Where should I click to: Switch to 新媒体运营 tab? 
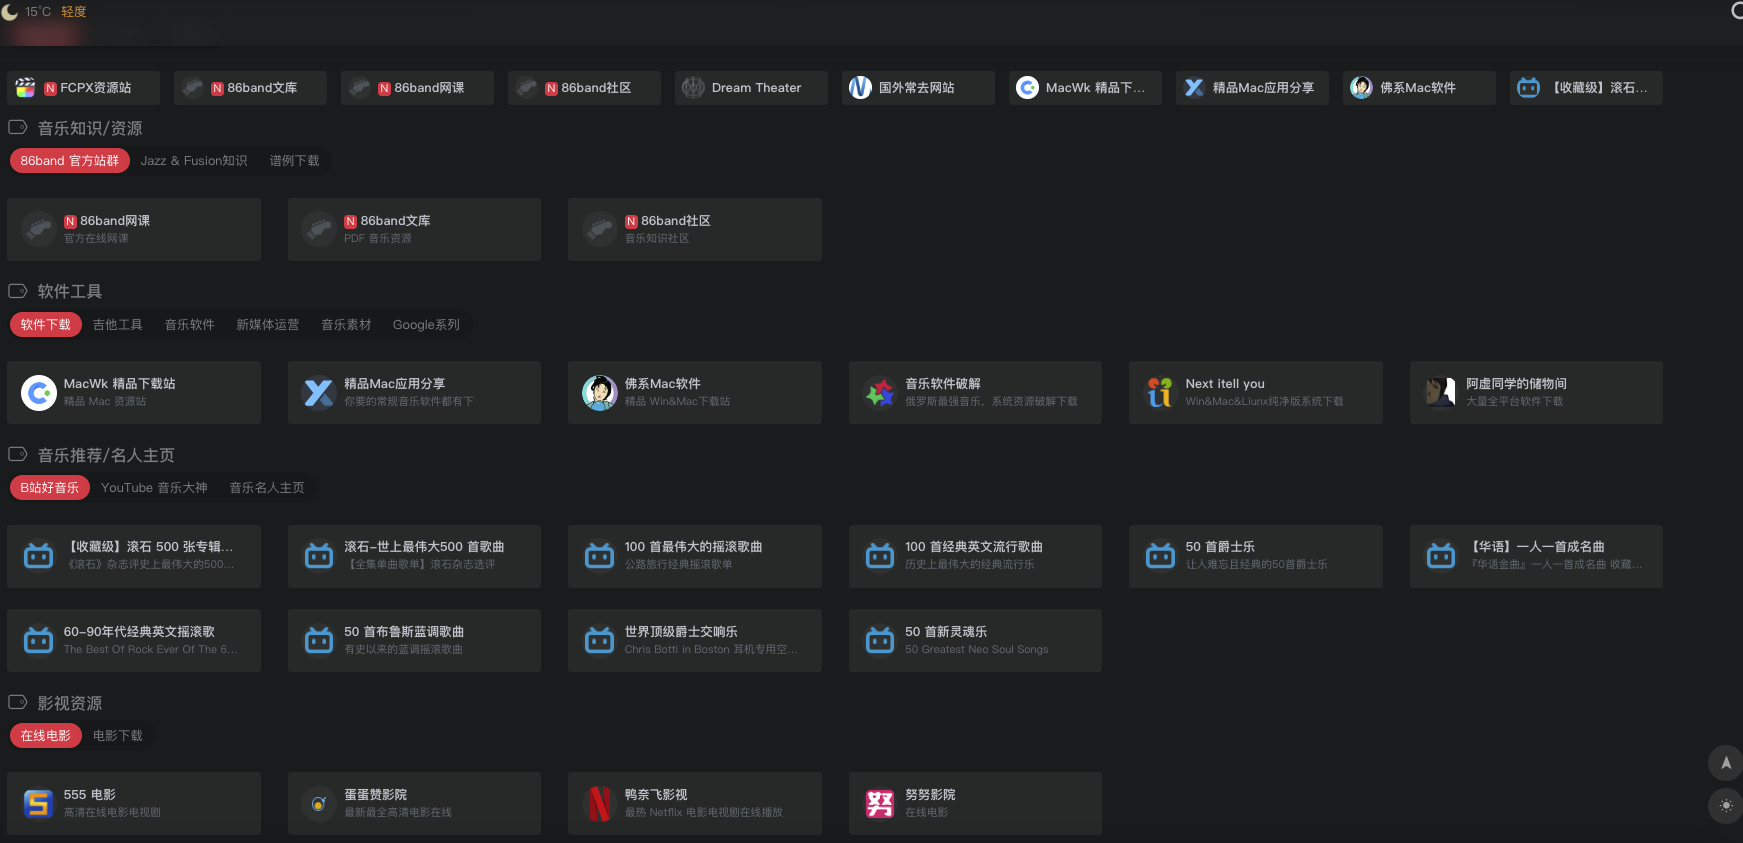pyautogui.click(x=268, y=325)
